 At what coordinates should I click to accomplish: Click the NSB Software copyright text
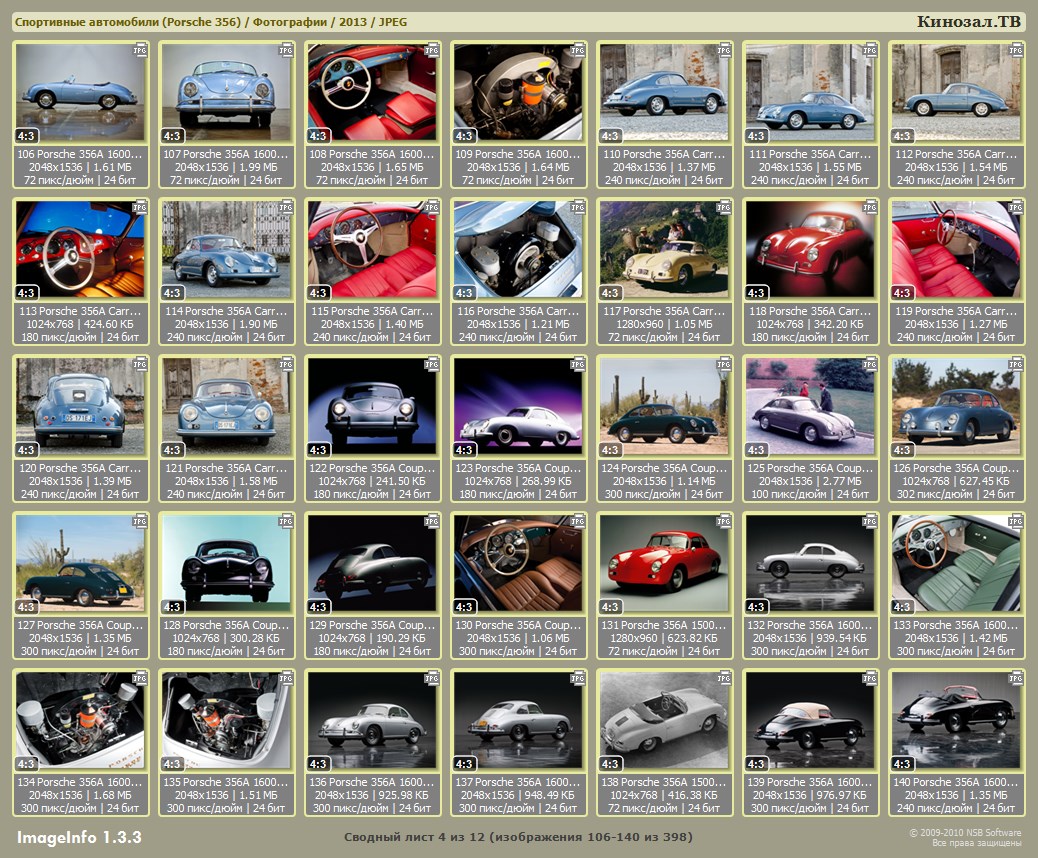pyautogui.click(x=965, y=837)
